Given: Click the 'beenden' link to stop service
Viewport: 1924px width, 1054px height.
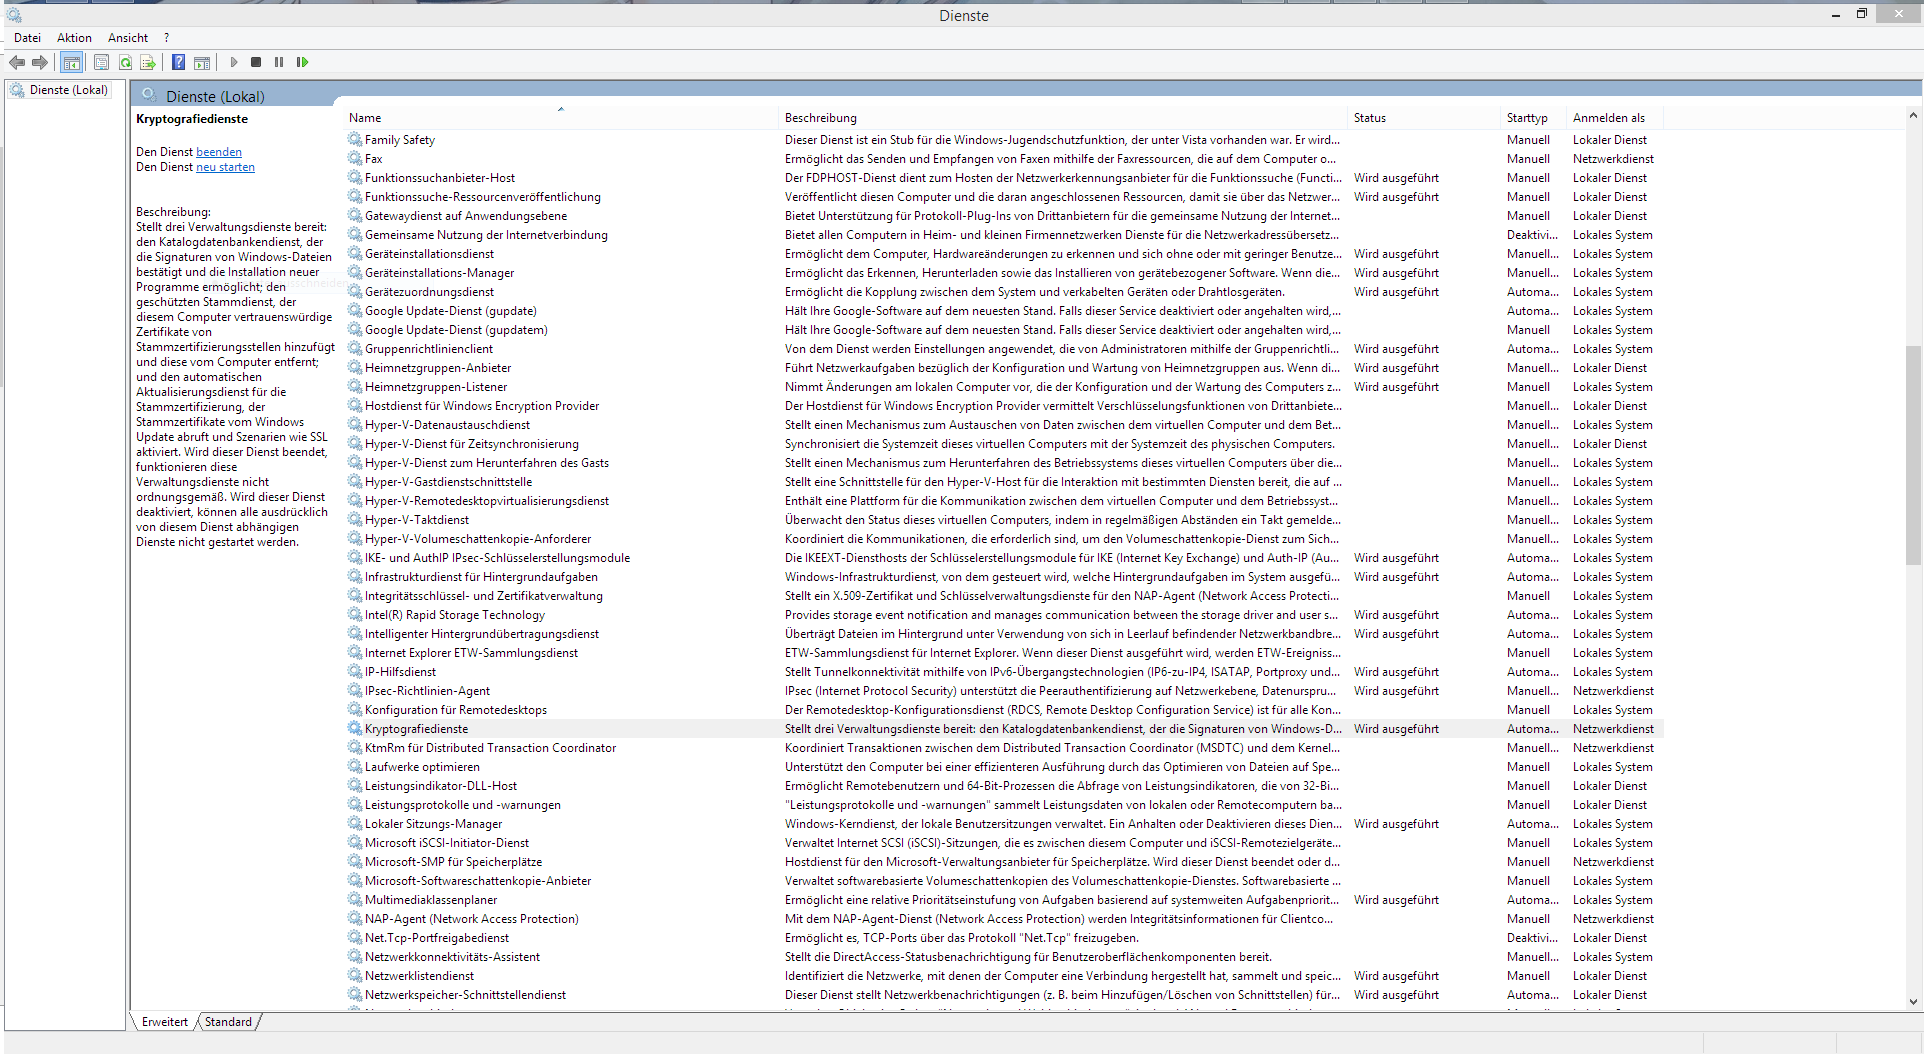Looking at the screenshot, I should click(x=219, y=152).
